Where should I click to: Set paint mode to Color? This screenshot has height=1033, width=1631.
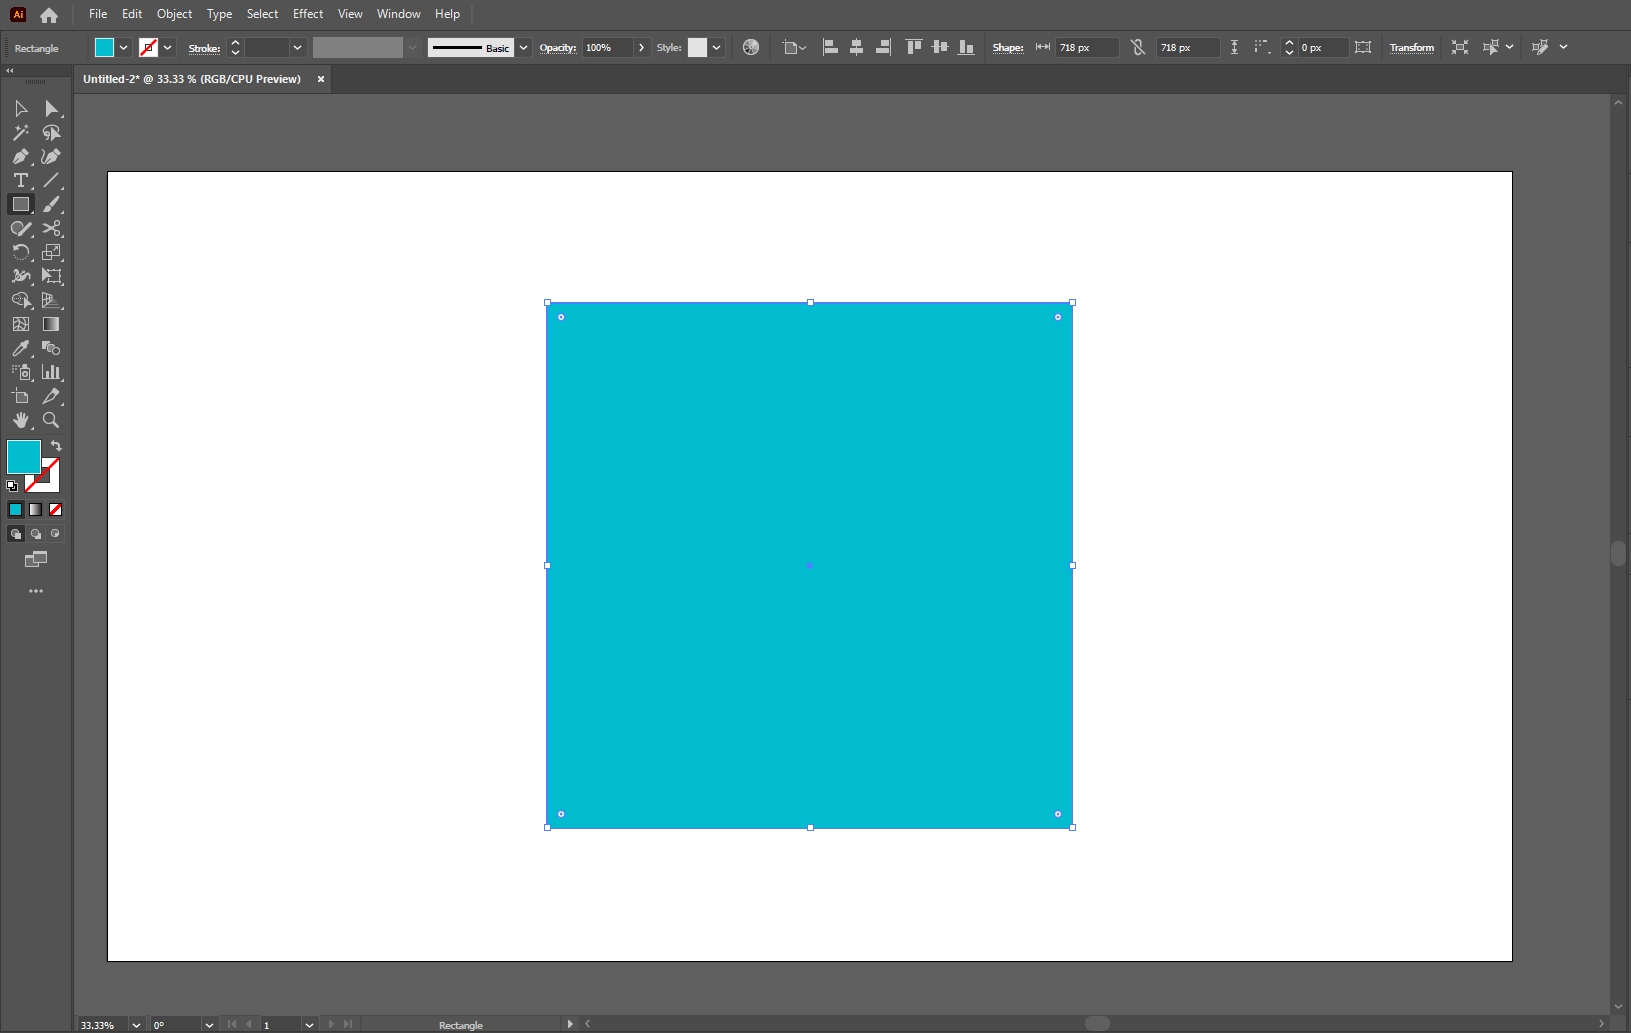(15, 509)
